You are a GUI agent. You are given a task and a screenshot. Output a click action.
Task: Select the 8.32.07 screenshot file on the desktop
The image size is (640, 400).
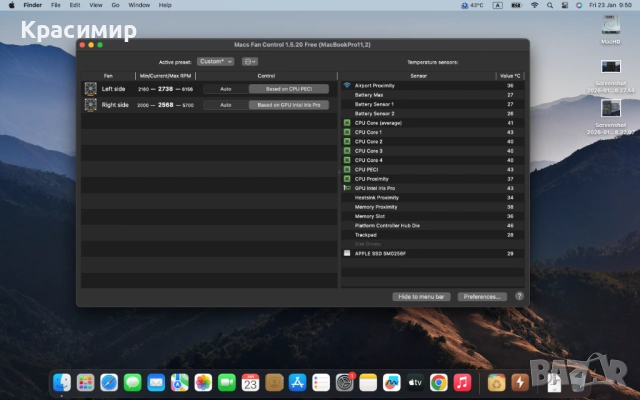pyautogui.click(x=611, y=117)
